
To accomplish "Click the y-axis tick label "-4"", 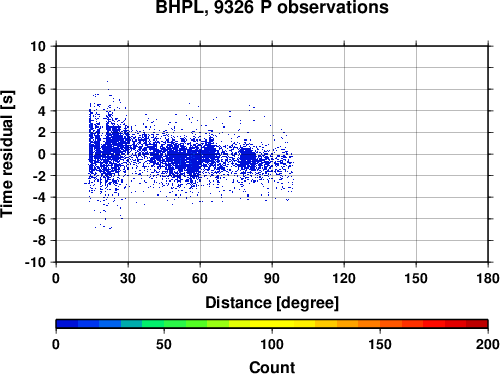I will pyautogui.click(x=39, y=197).
